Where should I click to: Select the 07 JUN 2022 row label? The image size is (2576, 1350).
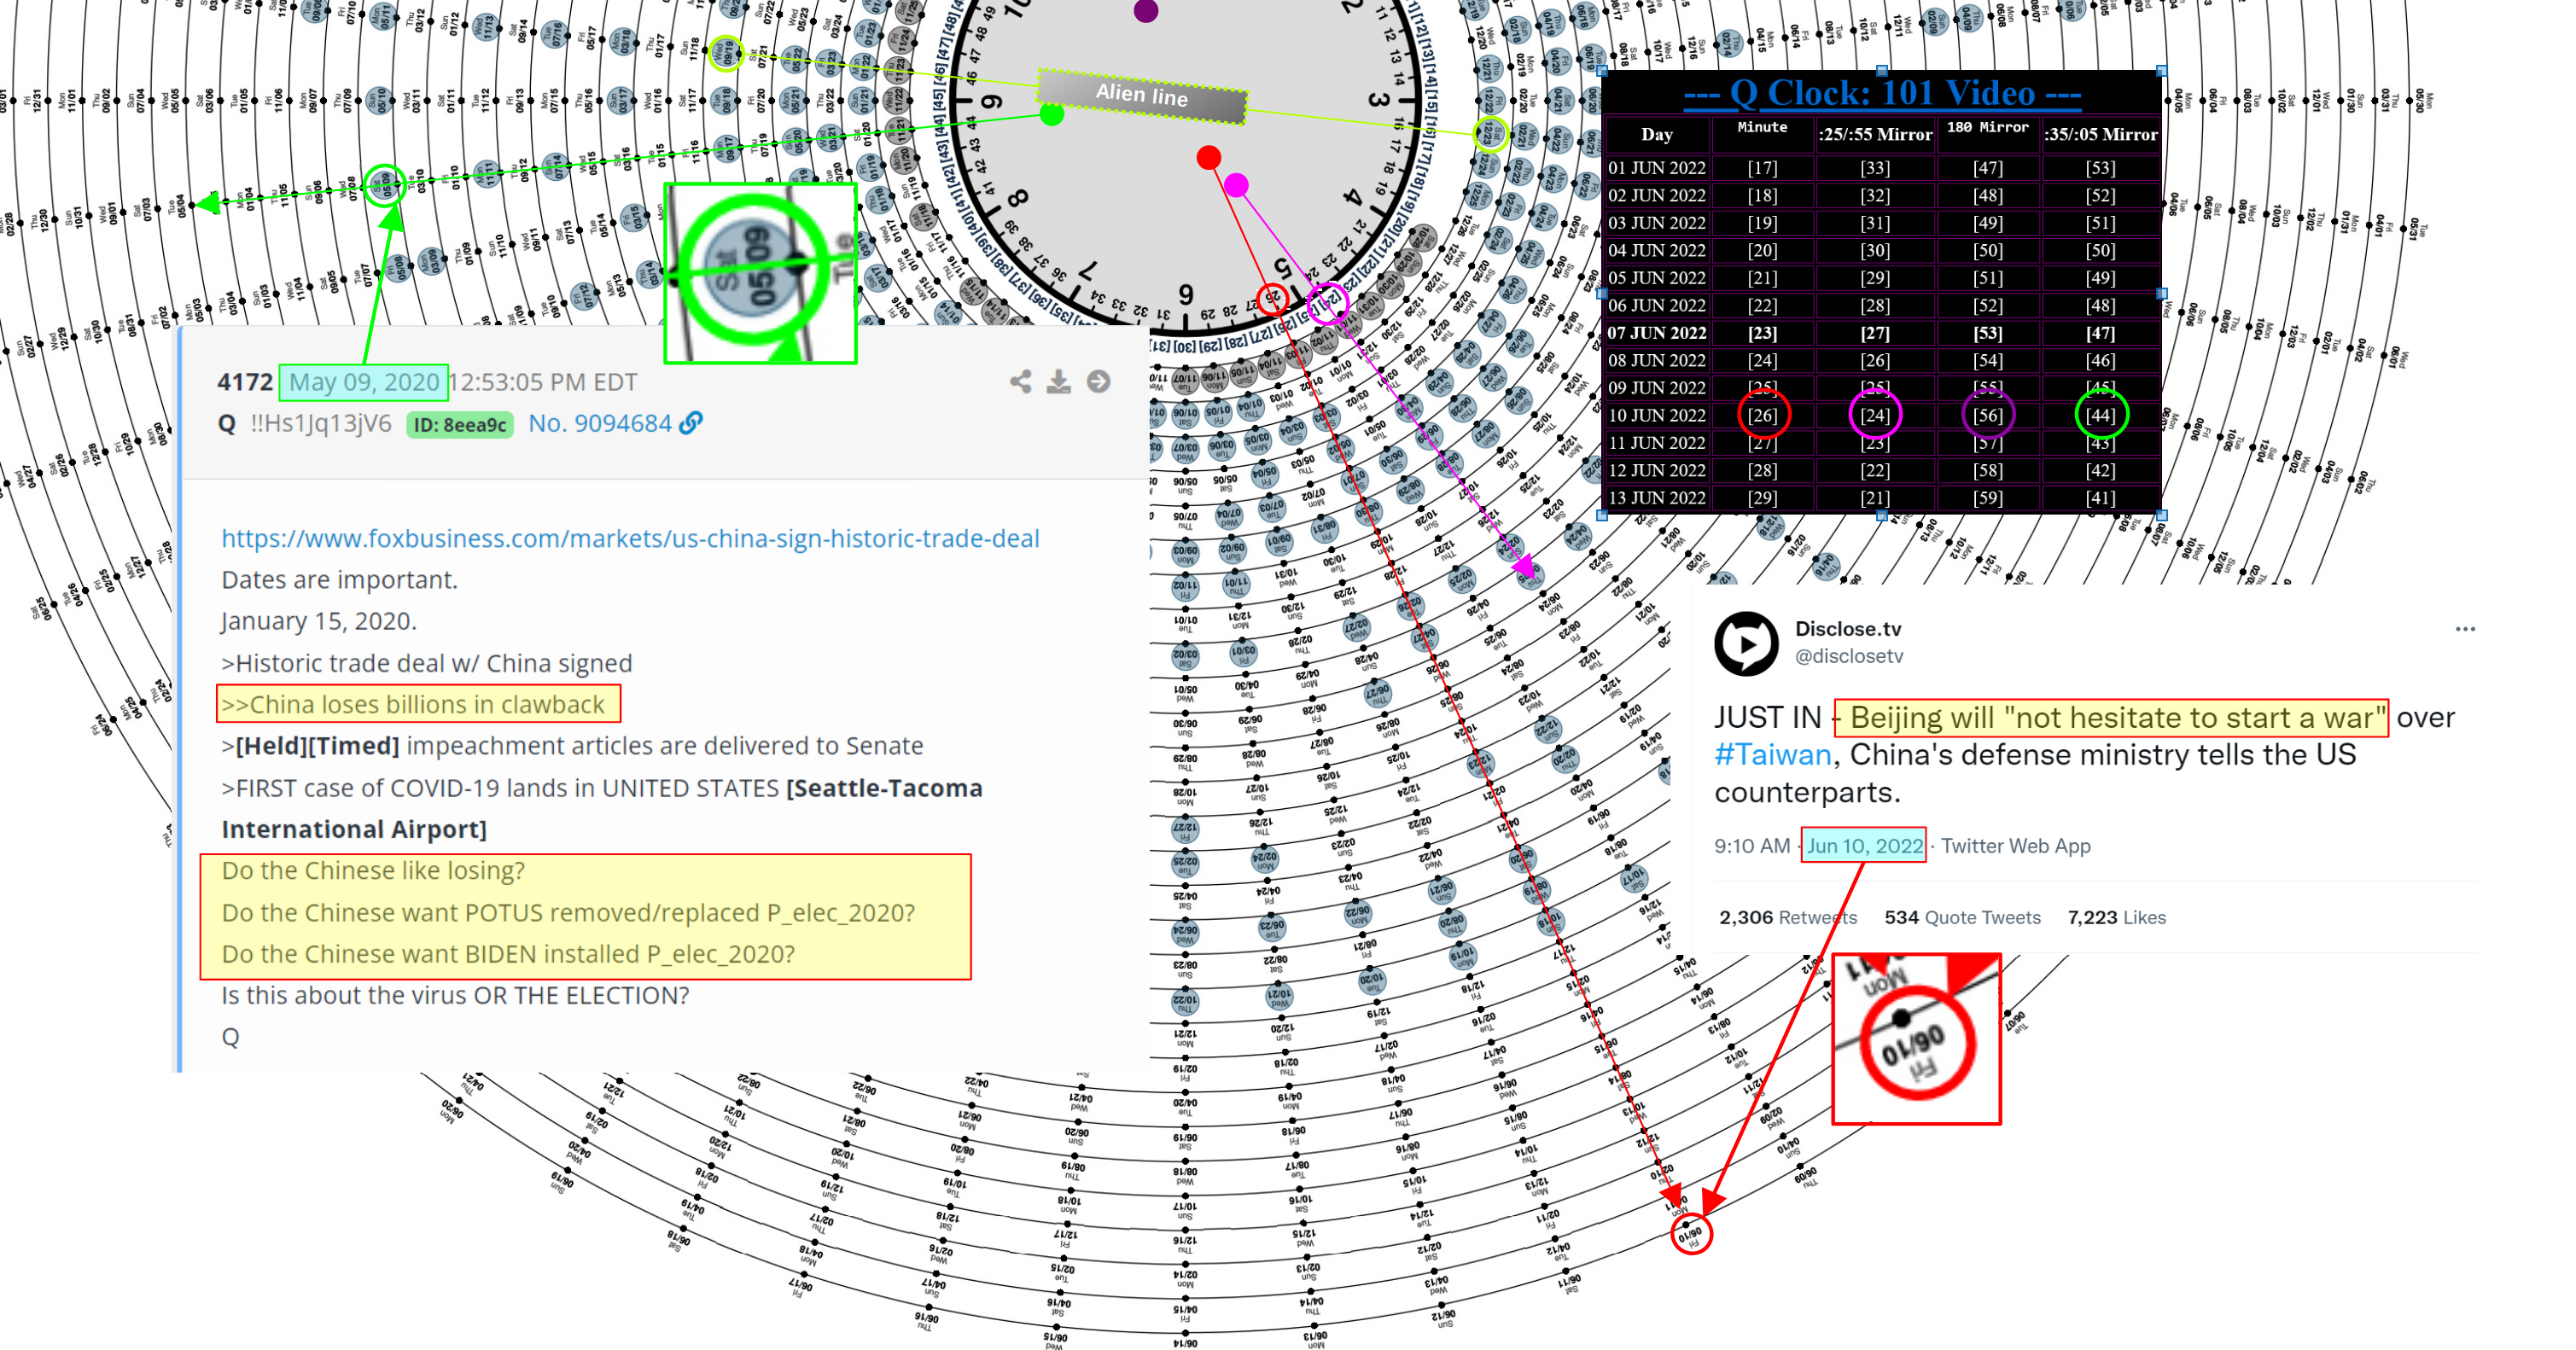click(x=1656, y=333)
